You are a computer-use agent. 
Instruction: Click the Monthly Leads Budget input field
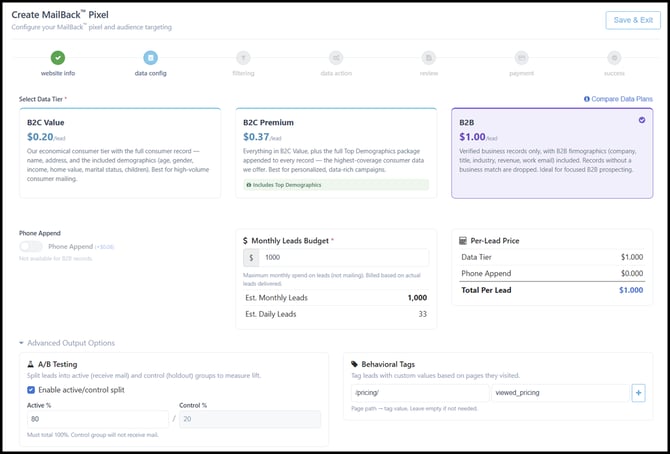point(344,257)
